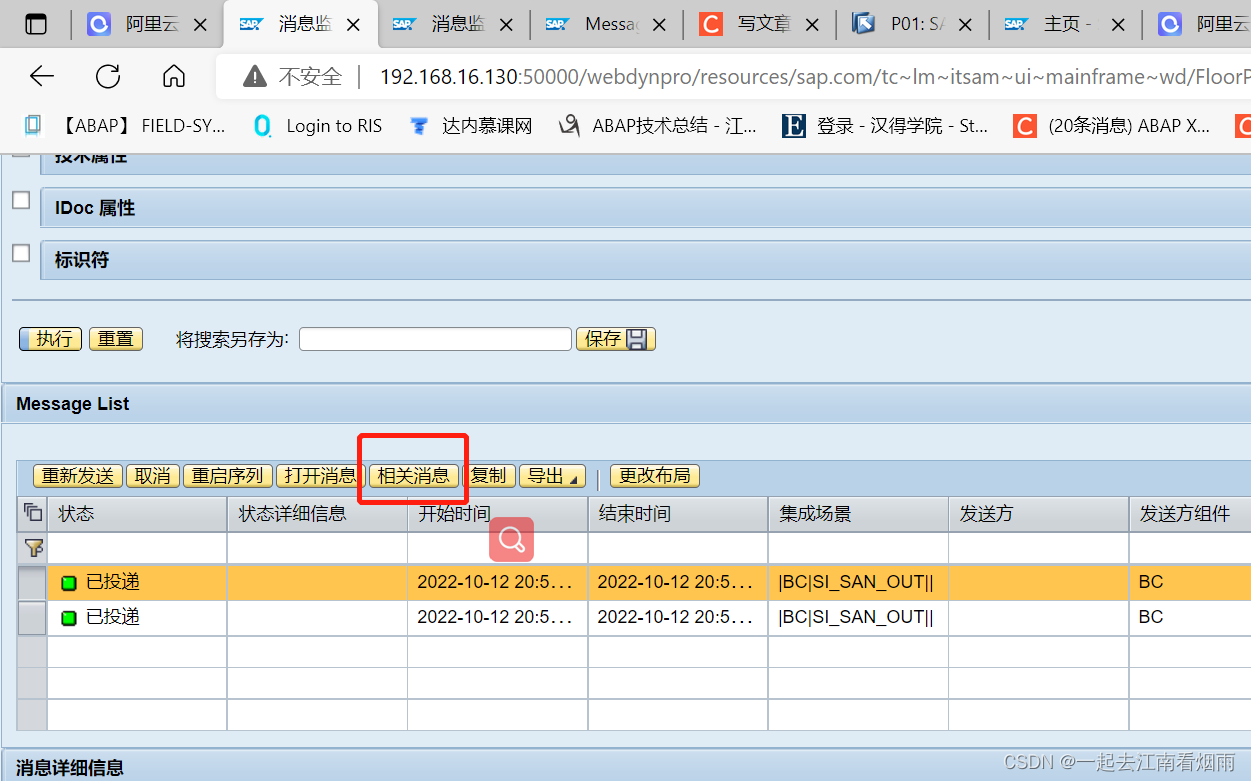The width and height of the screenshot is (1251, 781).
Task: Click the filter funnel icon in the status column
Action: (33, 548)
